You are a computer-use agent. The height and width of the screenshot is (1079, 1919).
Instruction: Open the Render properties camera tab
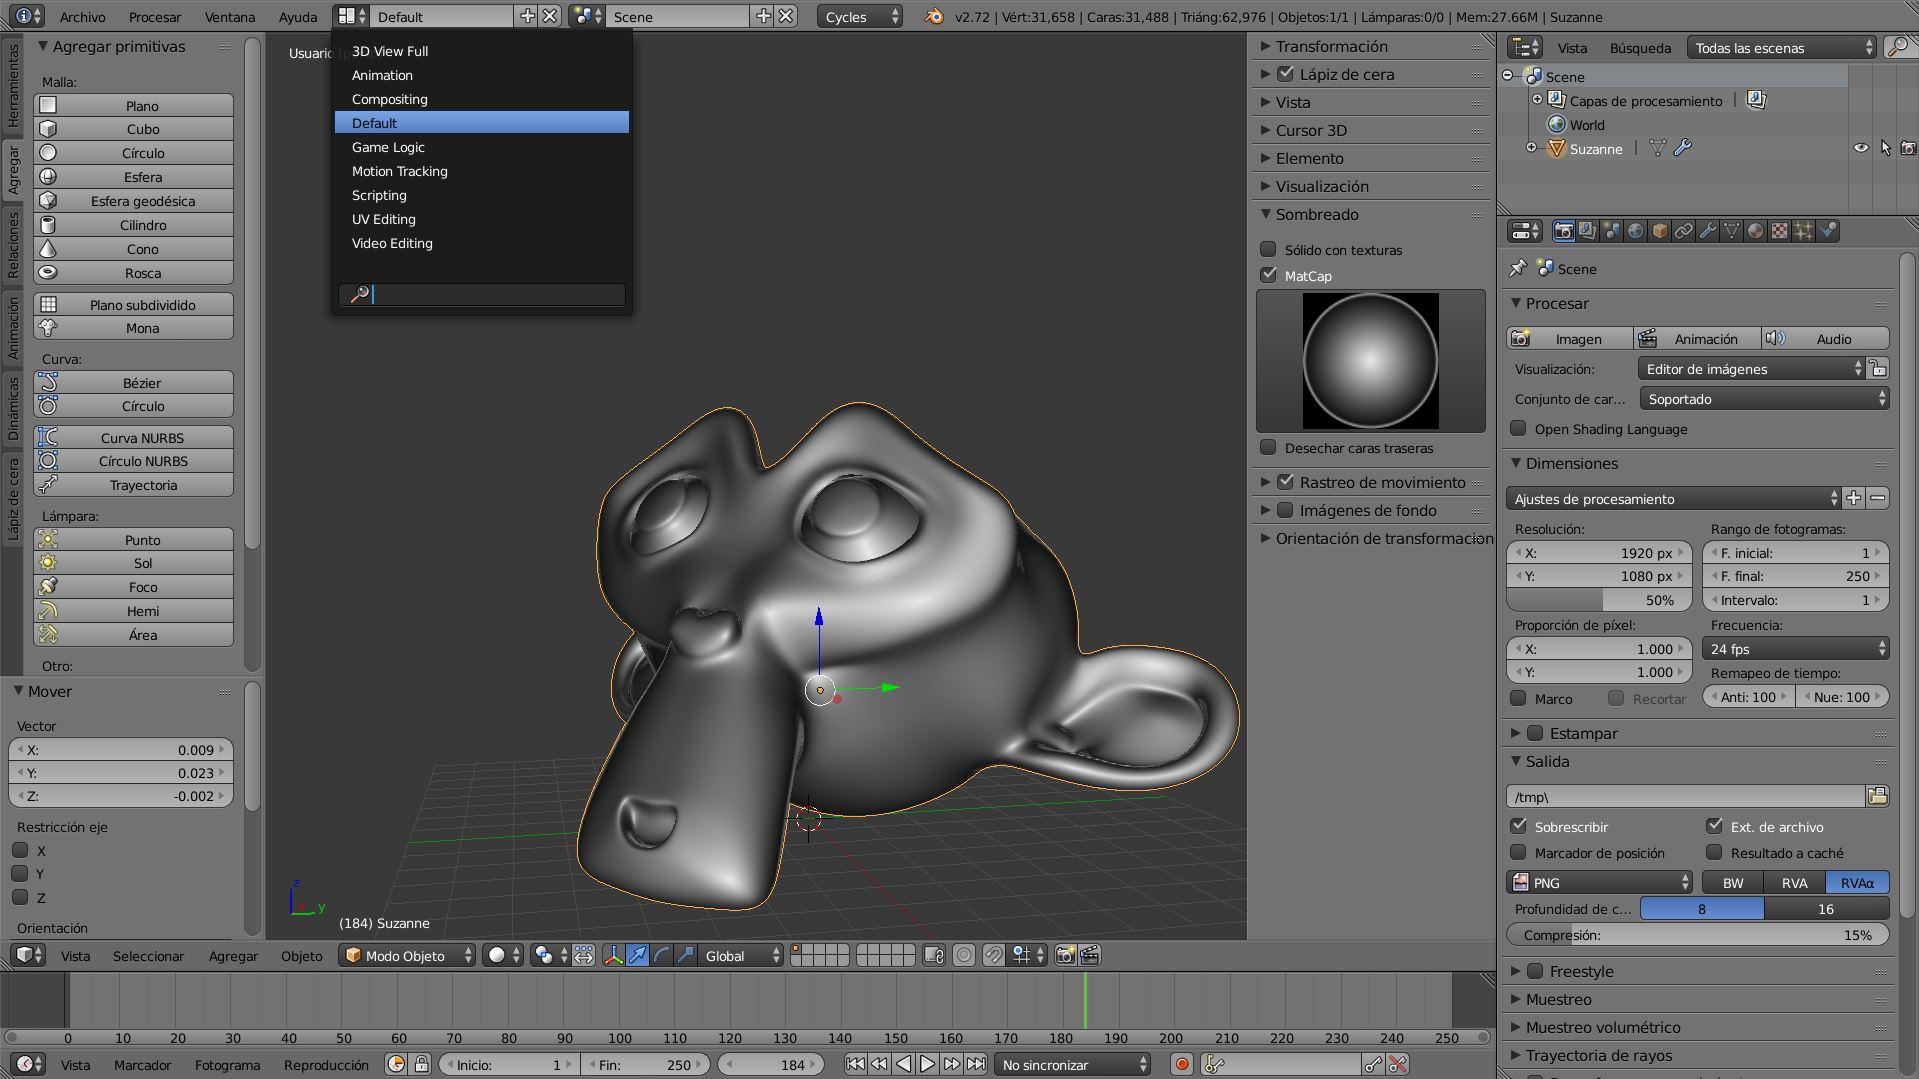pos(1563,231)
